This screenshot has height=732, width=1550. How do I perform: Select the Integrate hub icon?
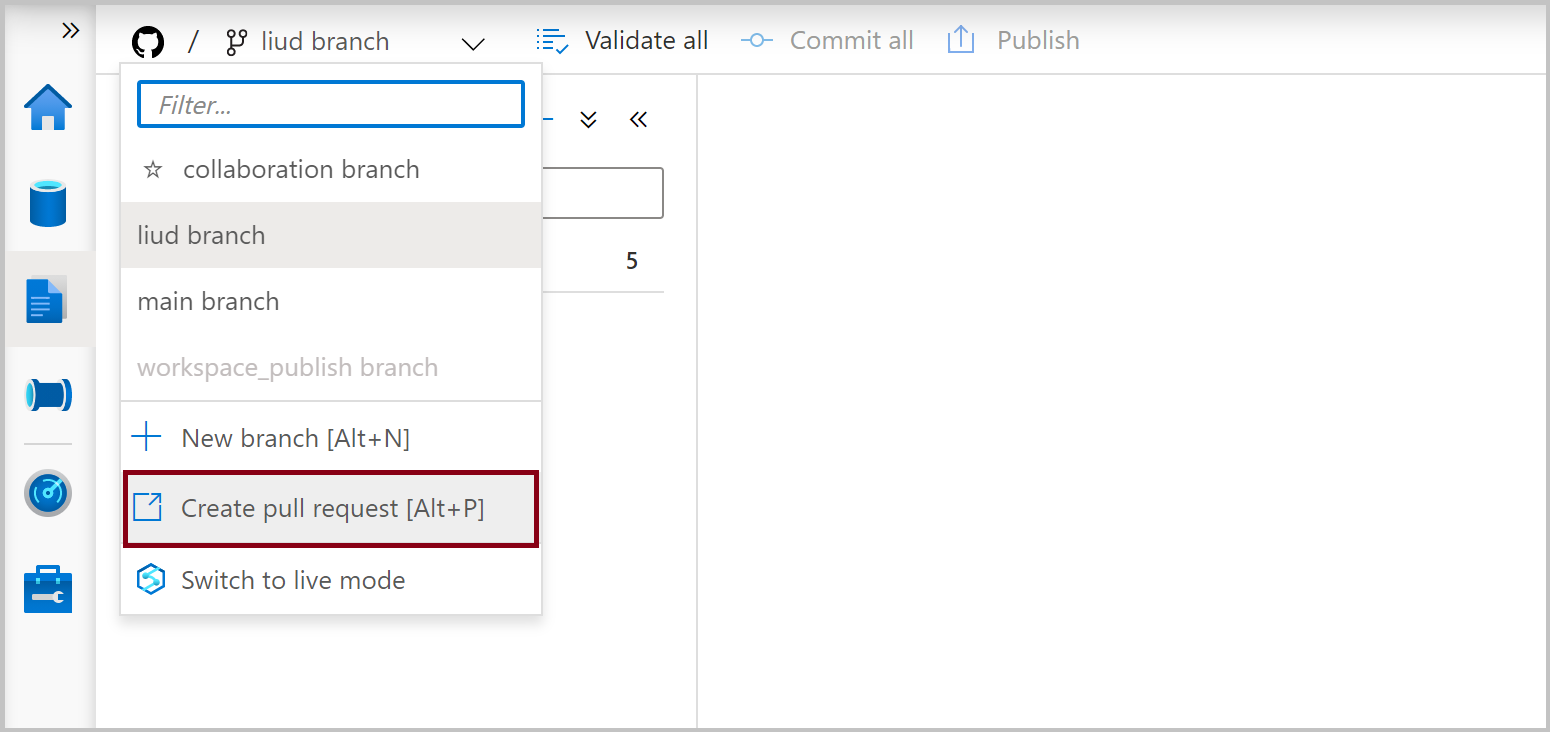click(47, 394)
